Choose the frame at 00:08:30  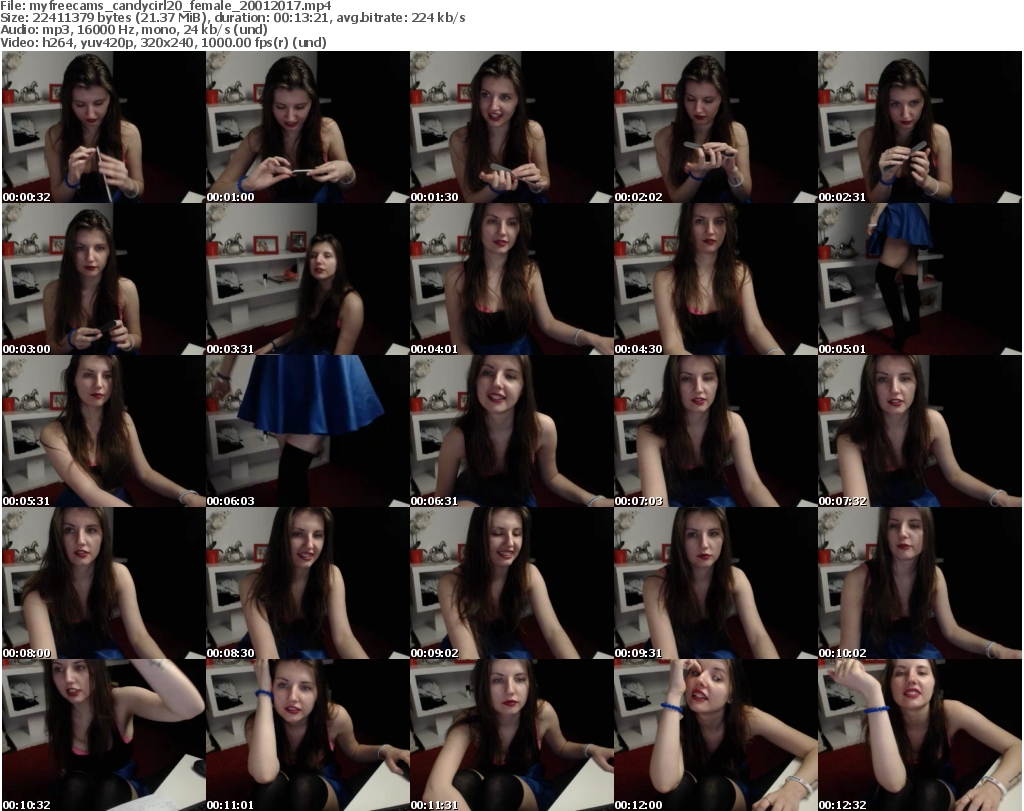pyautogui.click(x=308, y=584)
